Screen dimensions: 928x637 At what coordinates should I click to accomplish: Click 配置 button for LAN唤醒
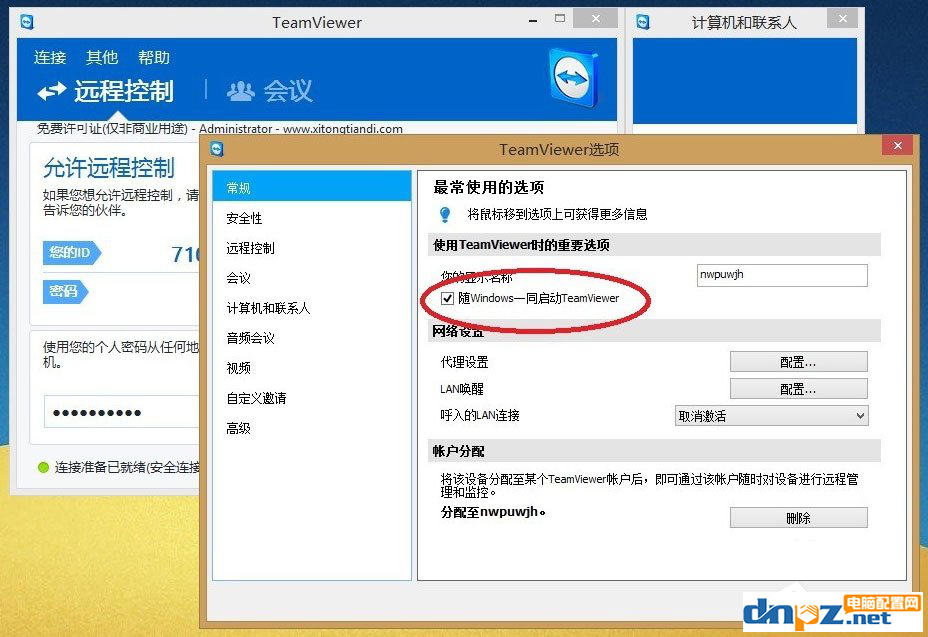pyautogui.click(x=798, y=389)
